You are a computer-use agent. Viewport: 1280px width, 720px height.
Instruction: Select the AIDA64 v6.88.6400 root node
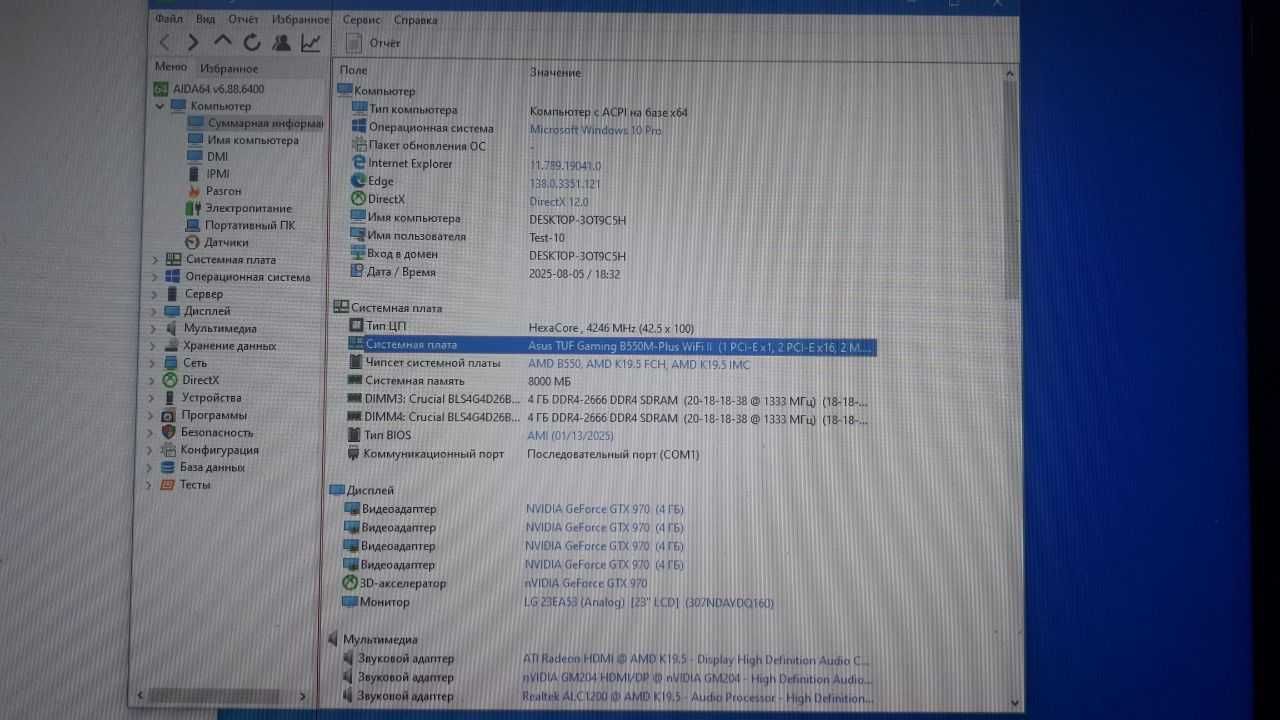(209, 88)
